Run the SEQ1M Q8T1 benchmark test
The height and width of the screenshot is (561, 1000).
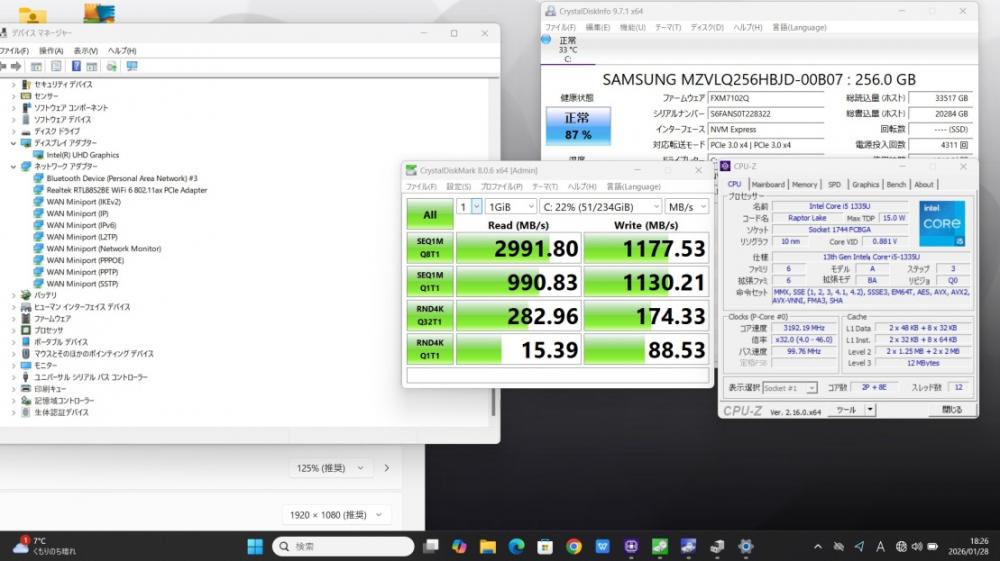coord(429,247)
